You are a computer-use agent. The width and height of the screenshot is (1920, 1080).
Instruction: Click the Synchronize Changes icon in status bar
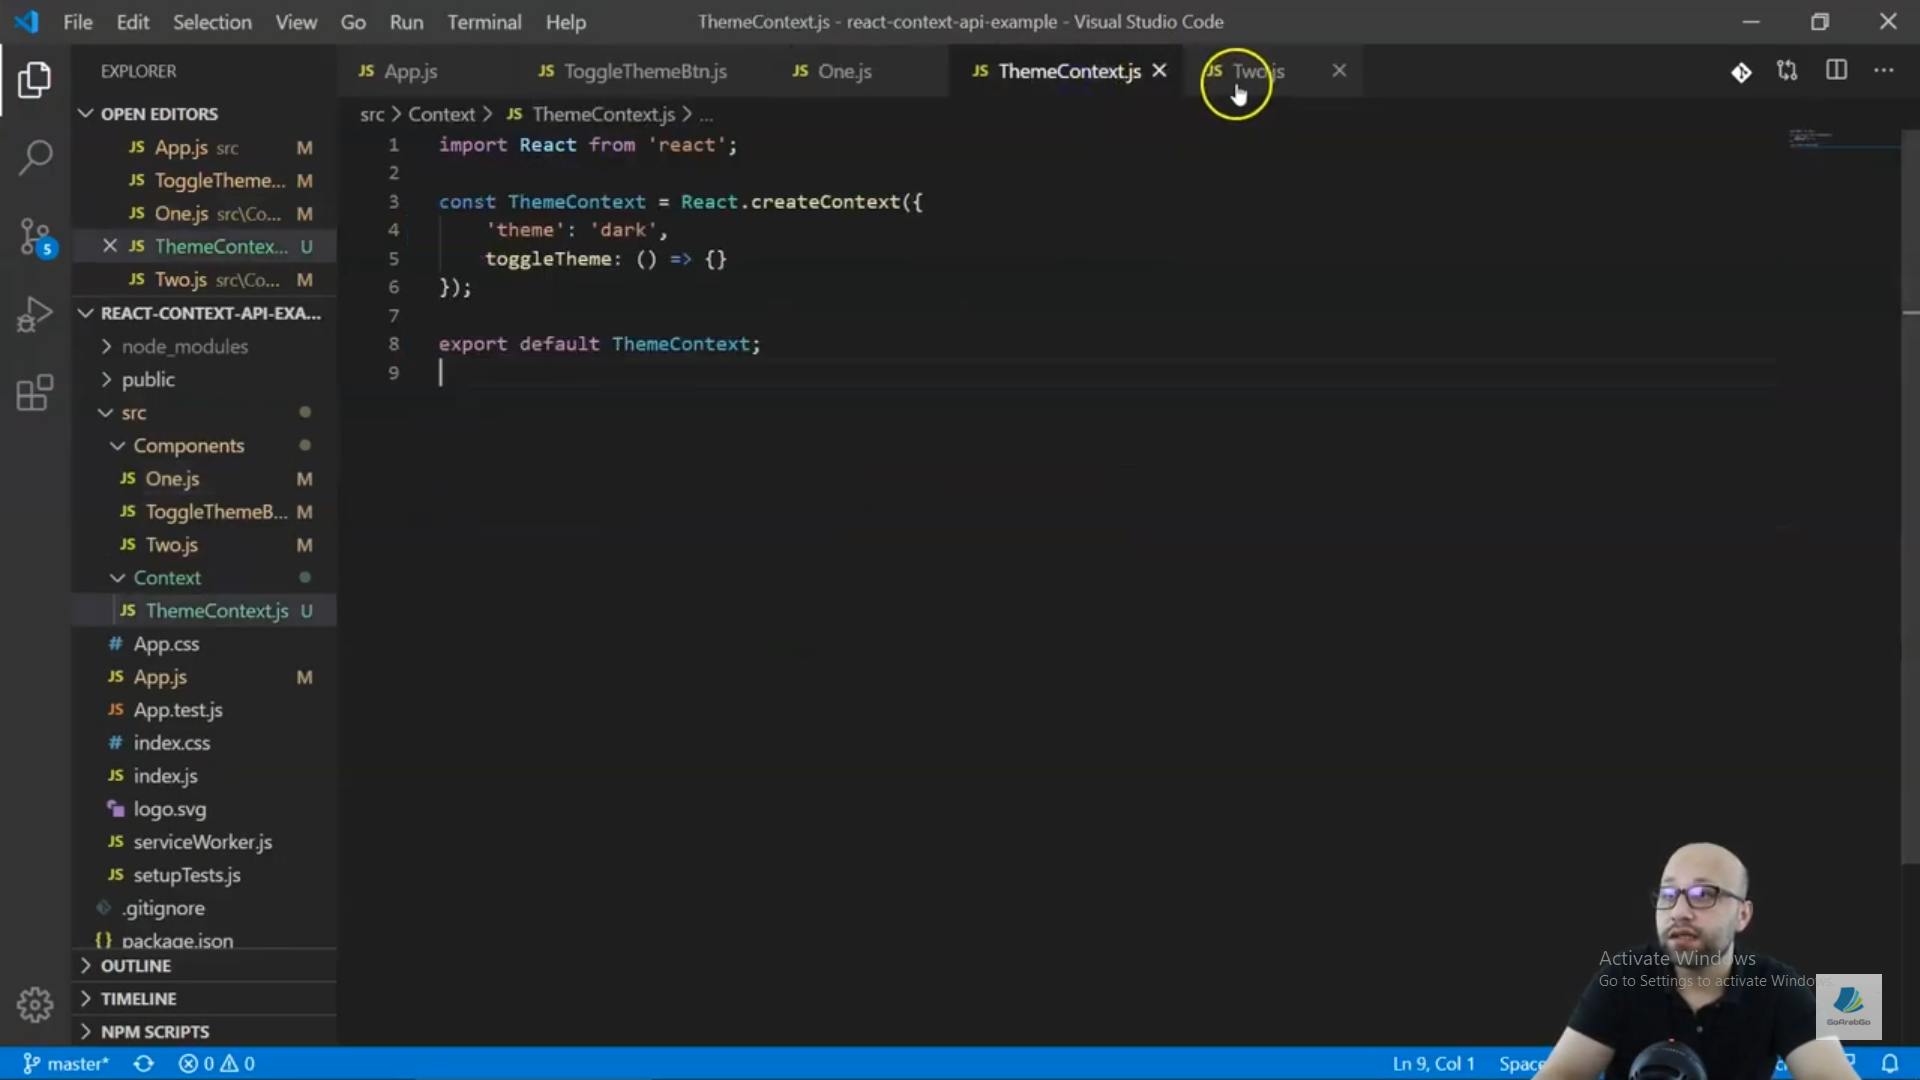click(144, 1063)
